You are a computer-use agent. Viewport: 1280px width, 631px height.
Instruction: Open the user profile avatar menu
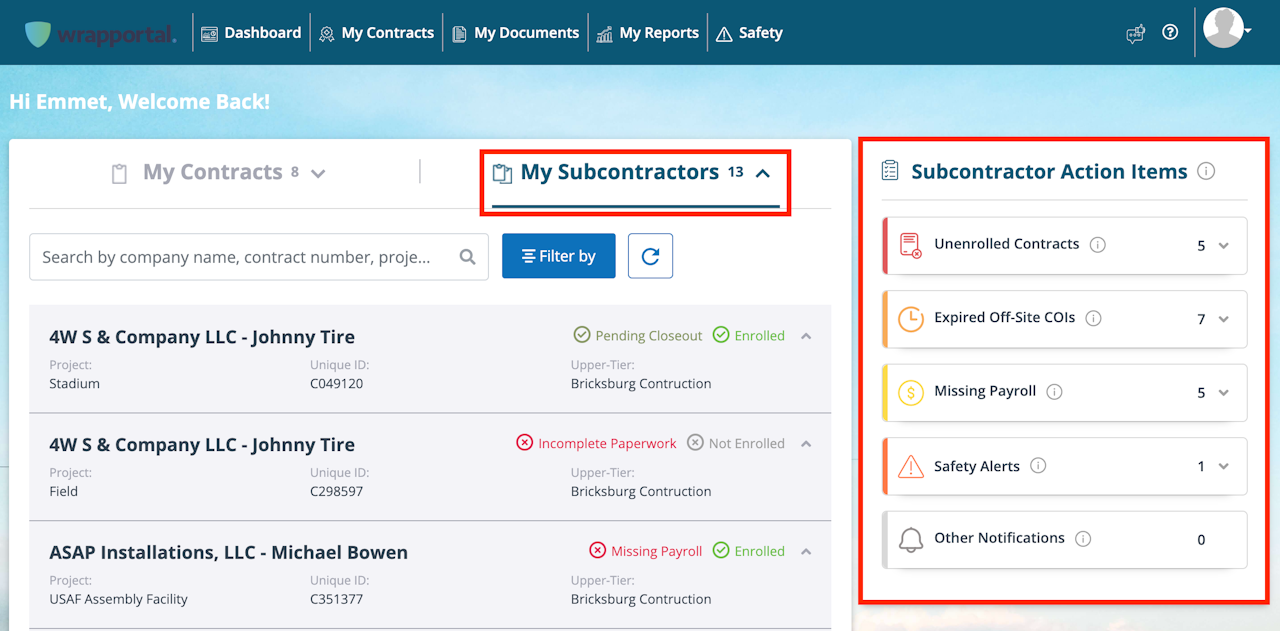coord(1226,30)
